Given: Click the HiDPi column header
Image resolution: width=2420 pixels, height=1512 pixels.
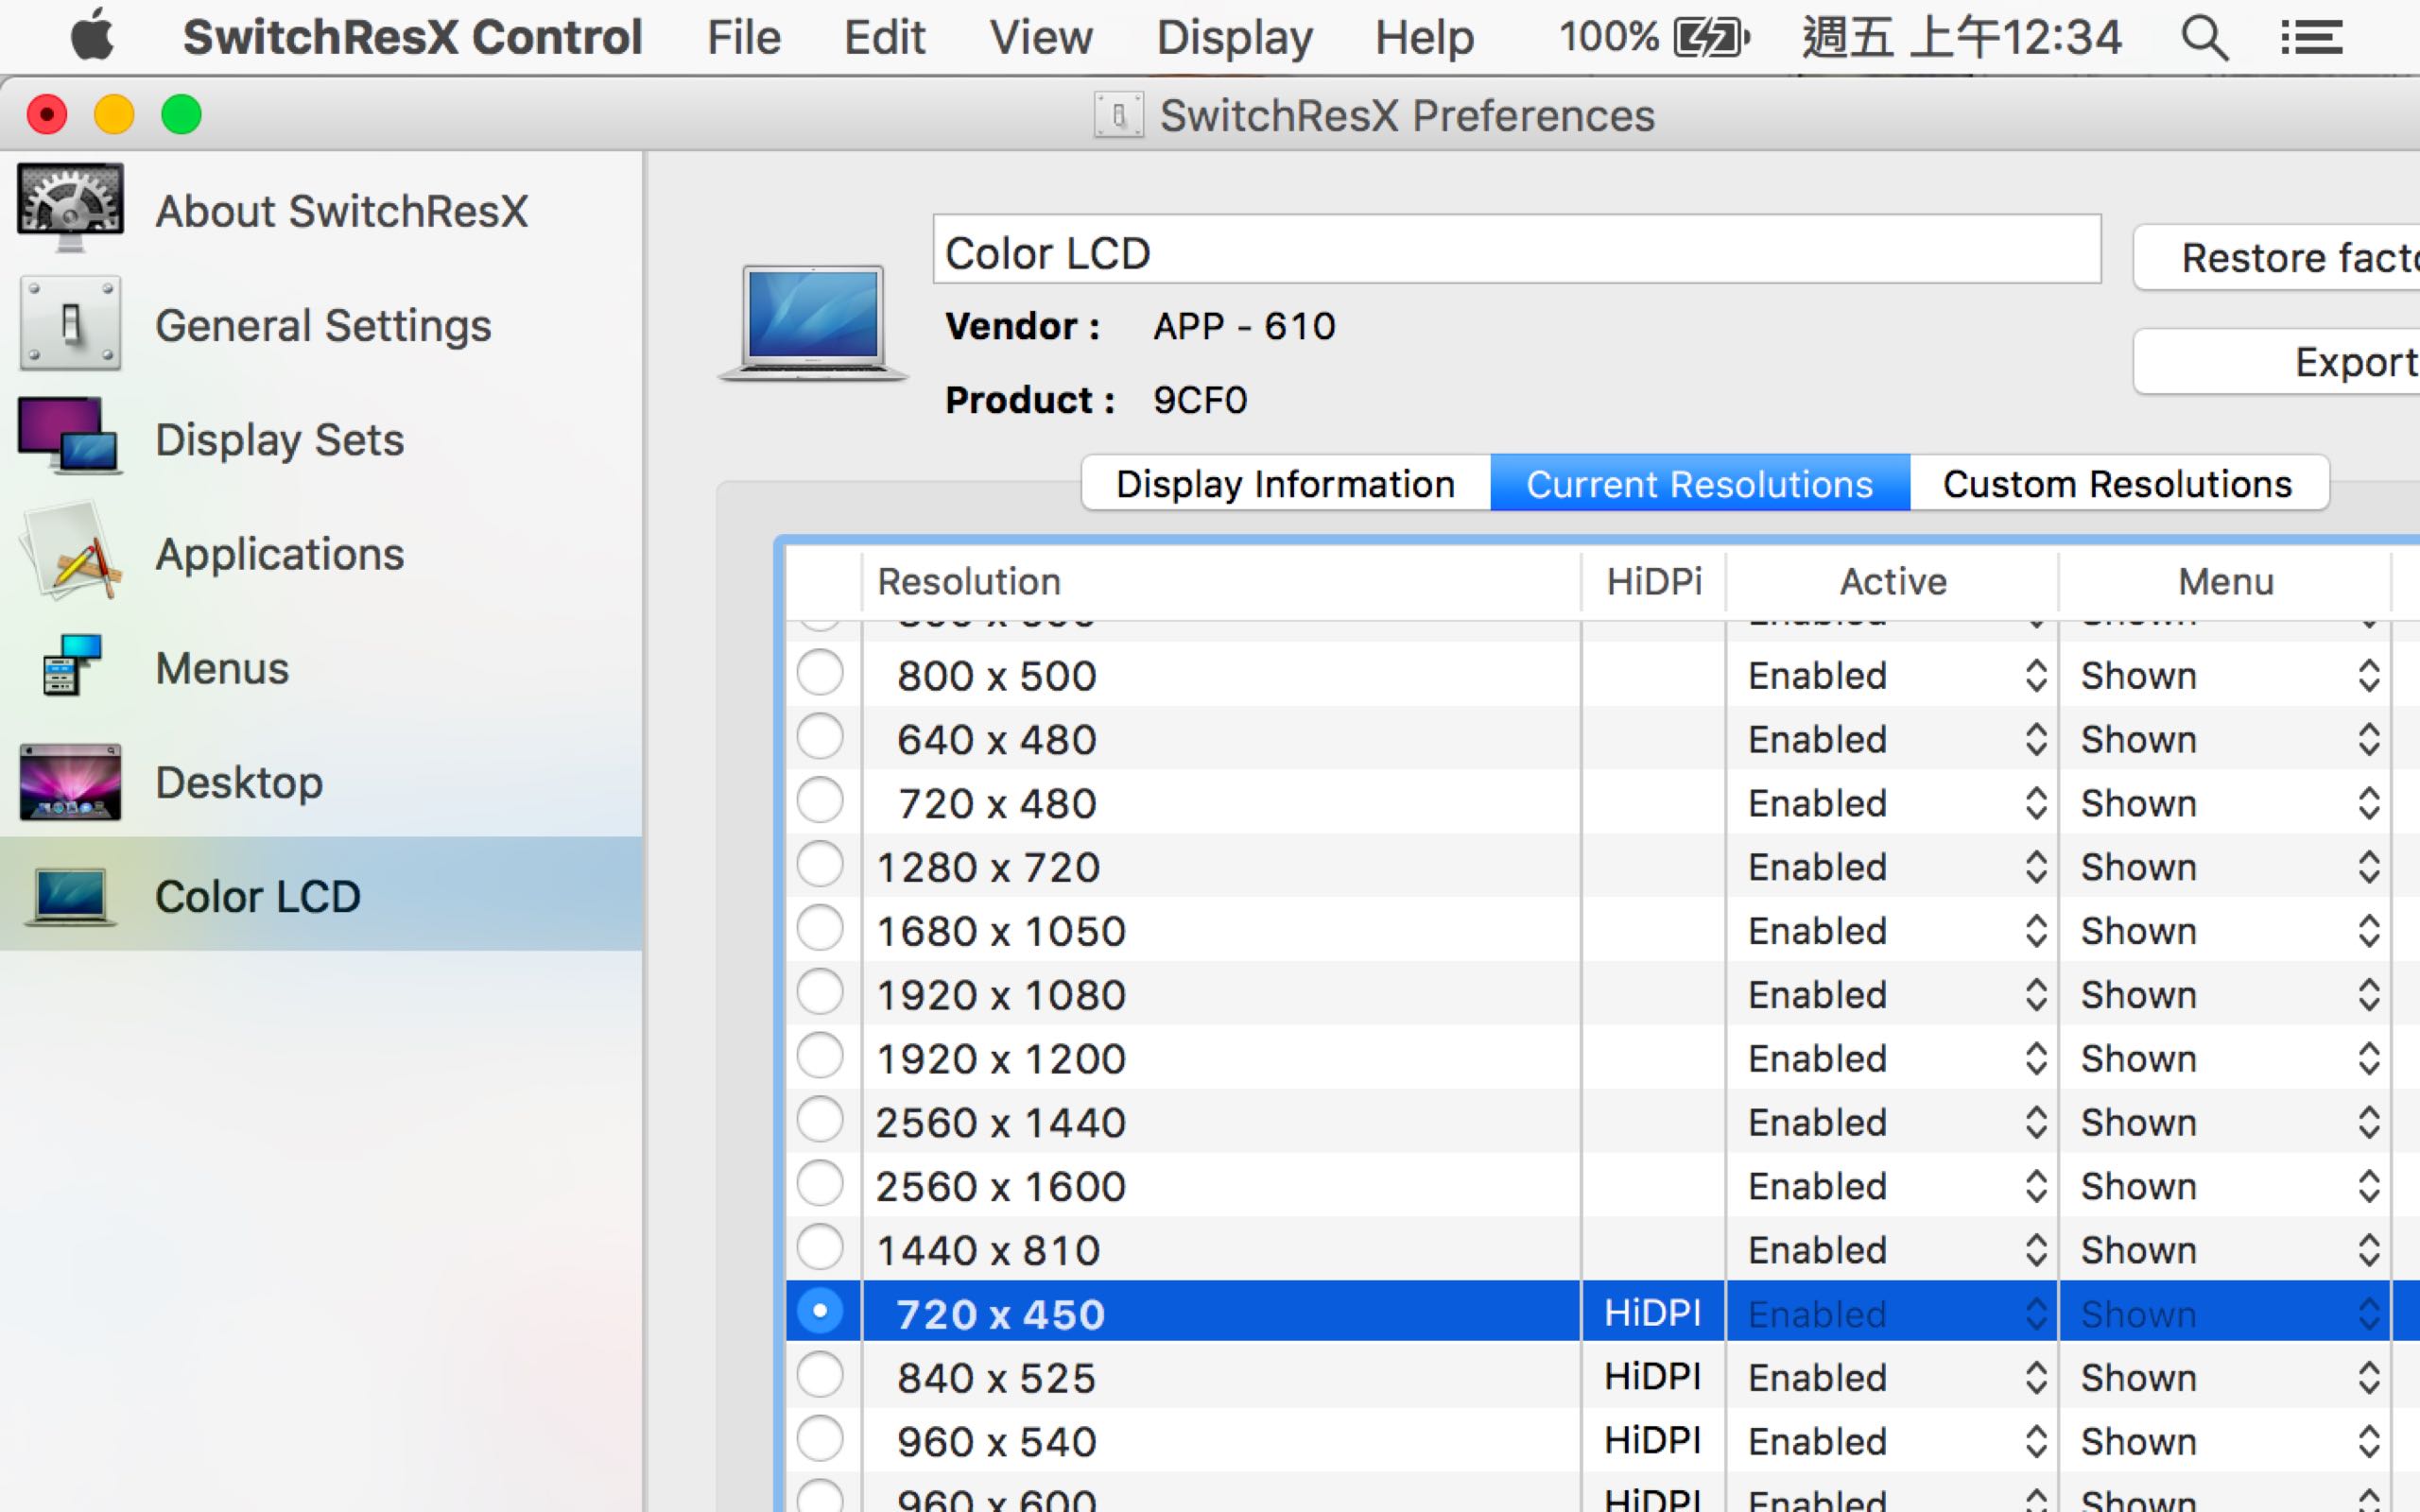Looking at the screenshot, I should pos(1653,581).
